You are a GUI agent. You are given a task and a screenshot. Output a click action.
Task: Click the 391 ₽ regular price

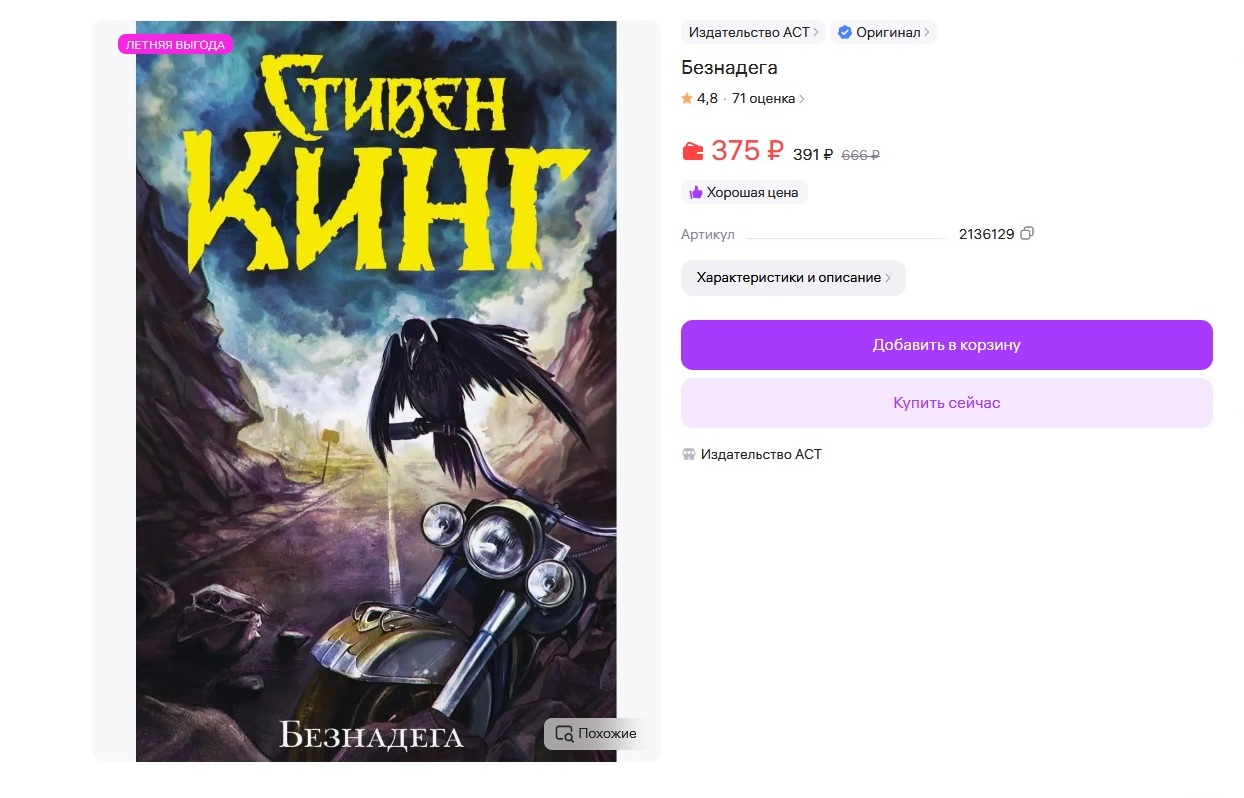(813, 154)
